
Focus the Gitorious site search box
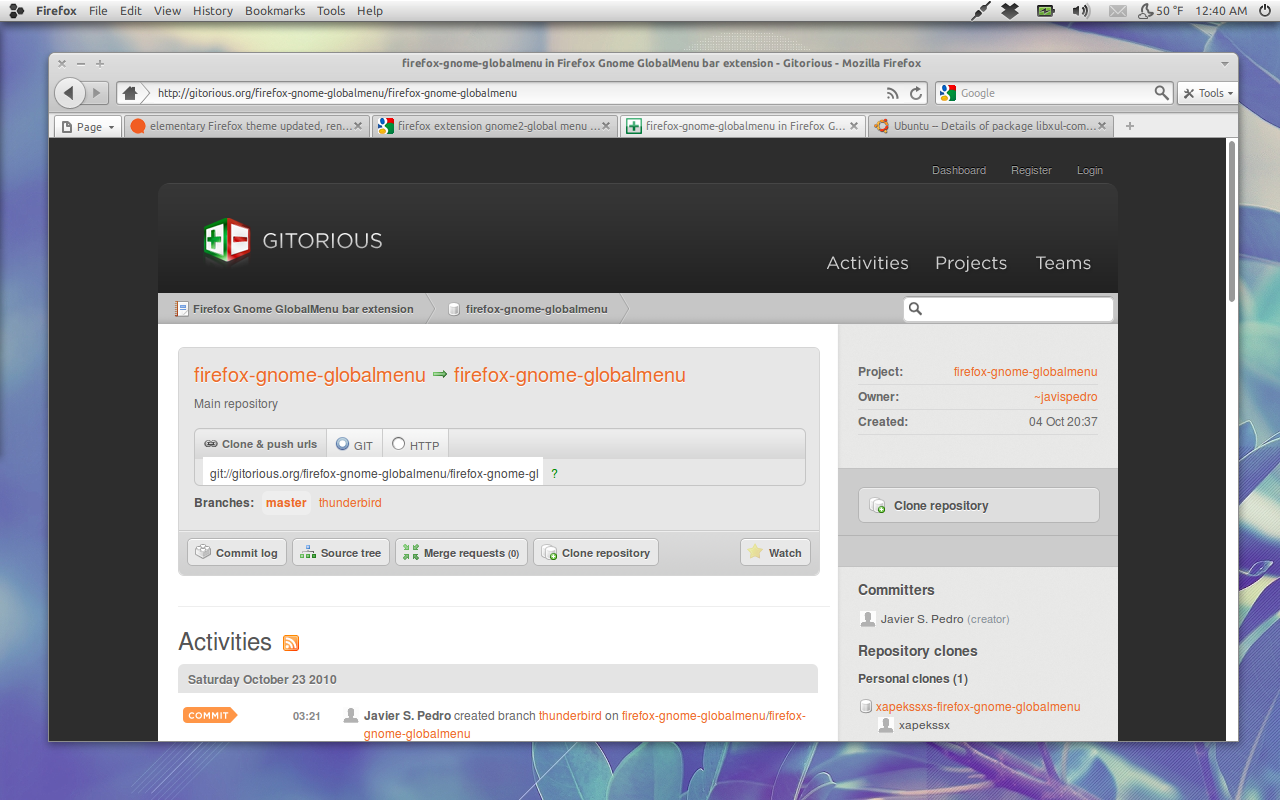coord(1008,309)
